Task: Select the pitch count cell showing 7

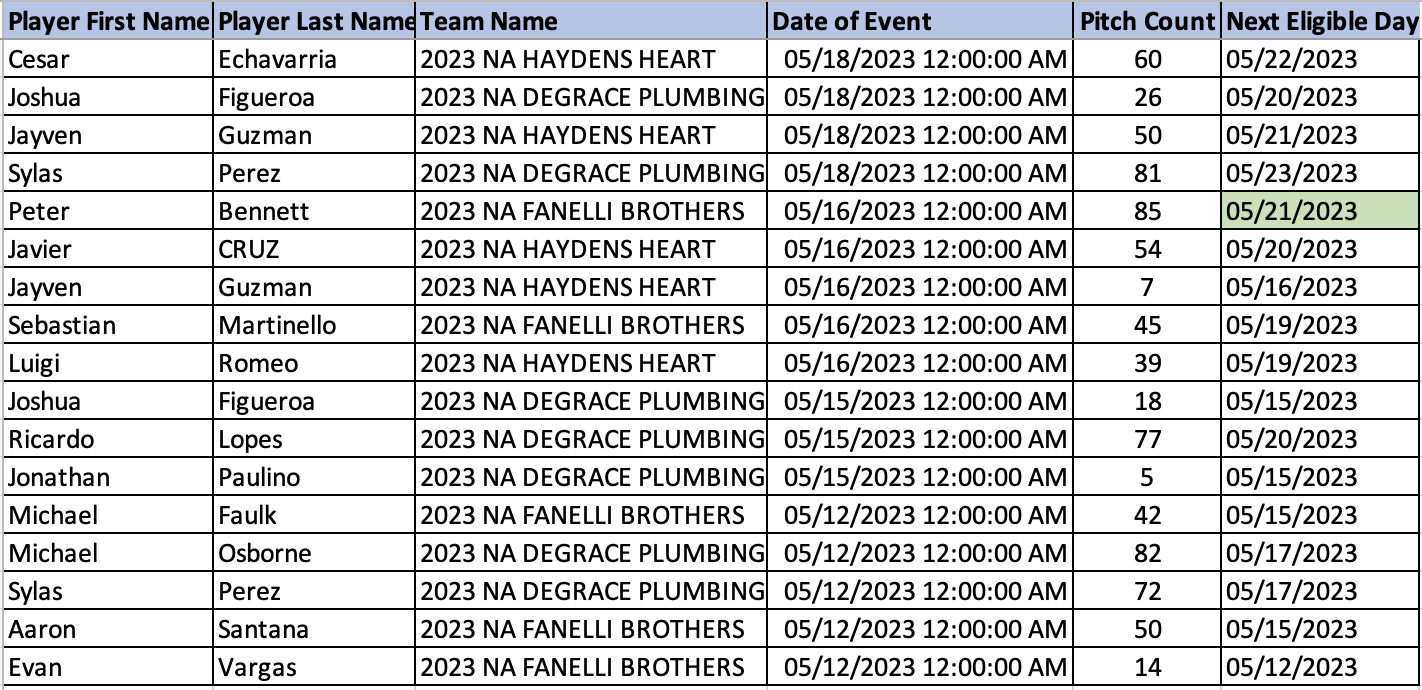Action: [x=1148, y=287]
